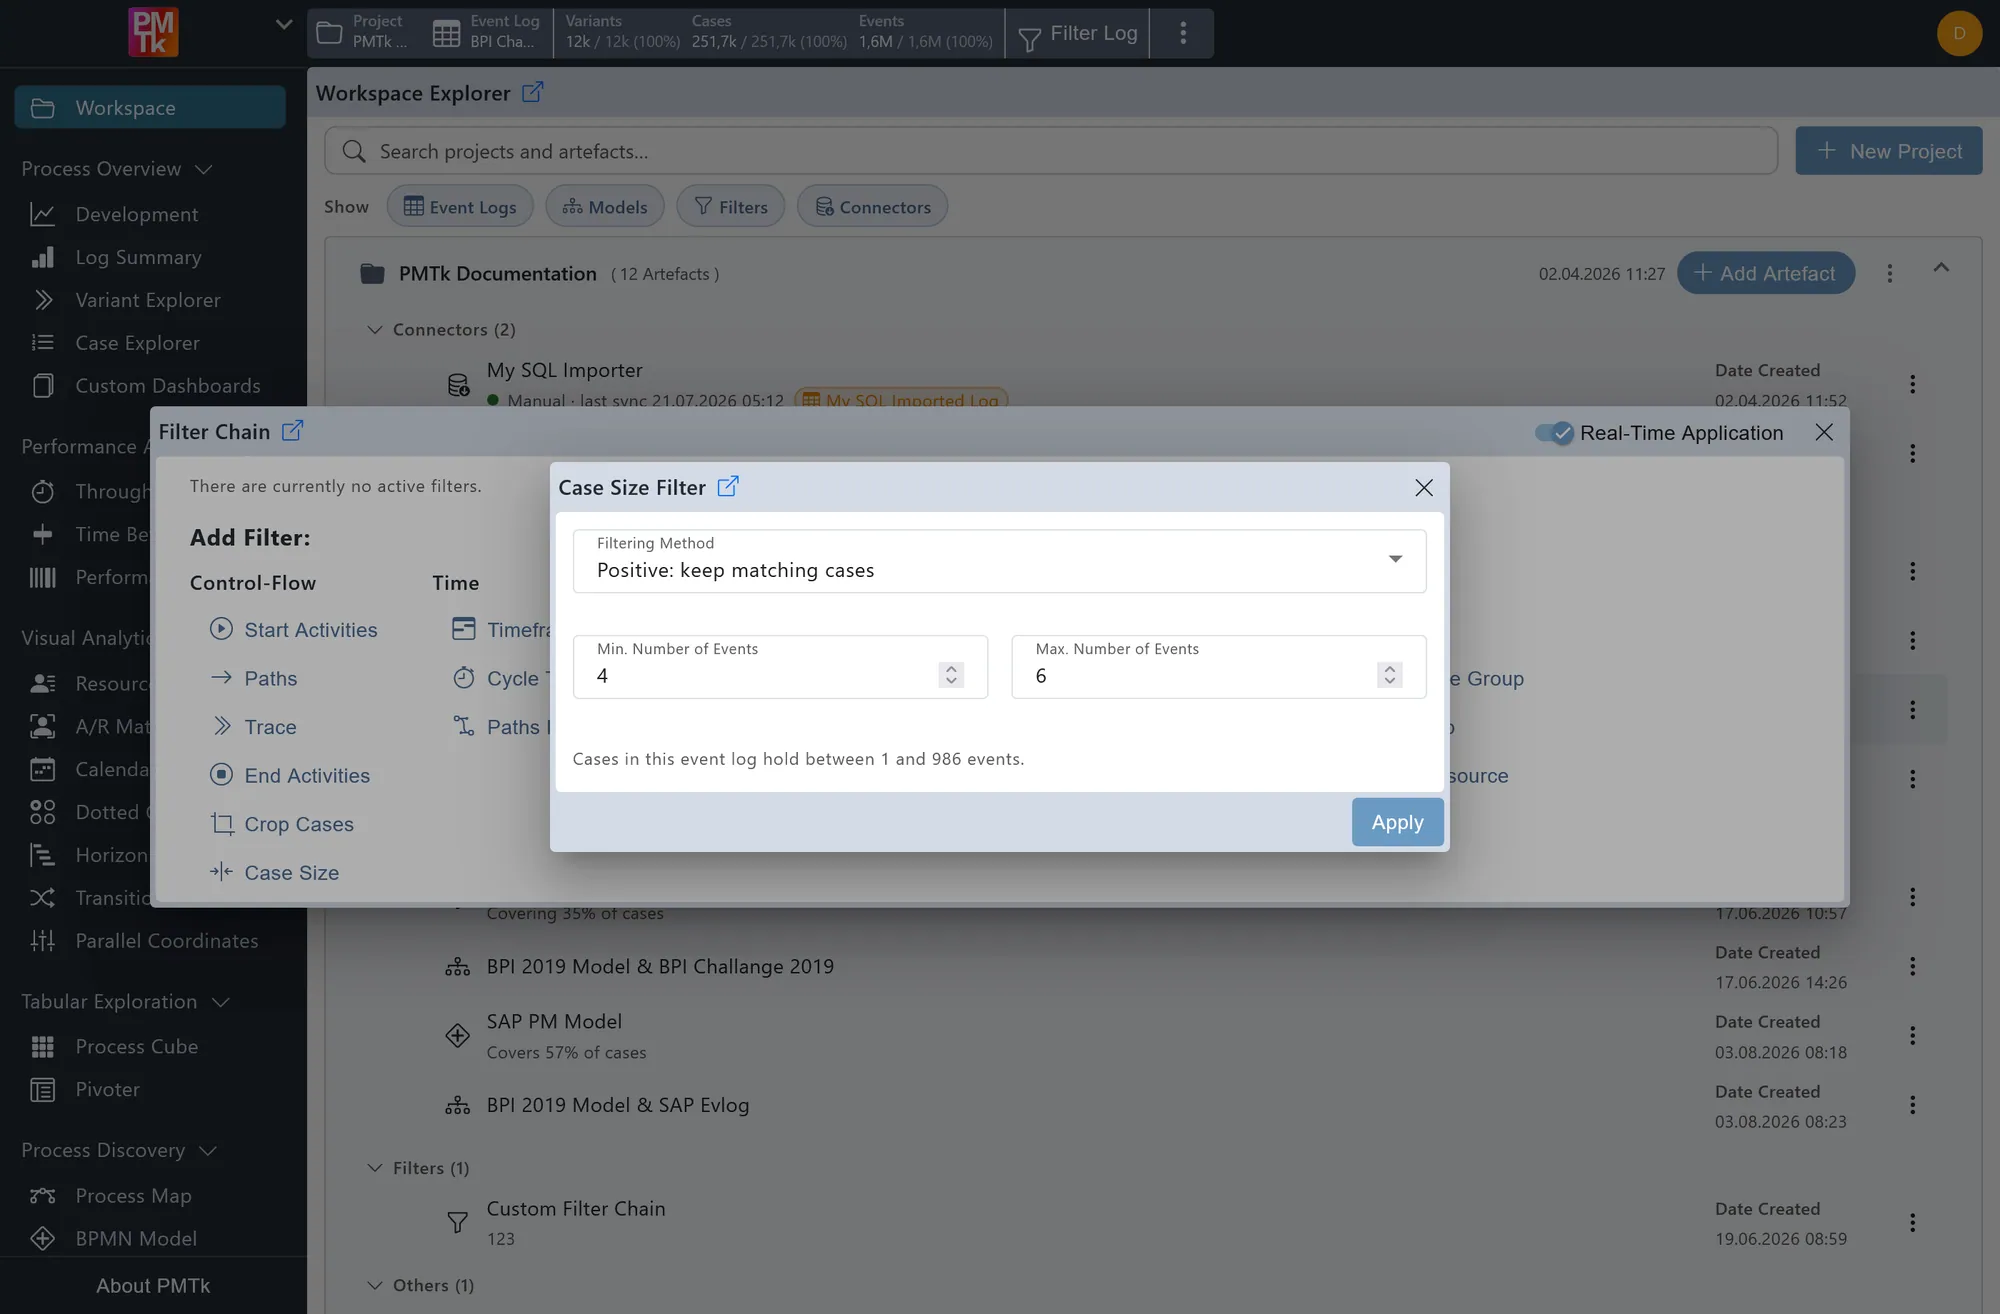Viewport: 2000px width, 1314px height.
Task: Open Log Summary from sidebar
Action: 138,257
